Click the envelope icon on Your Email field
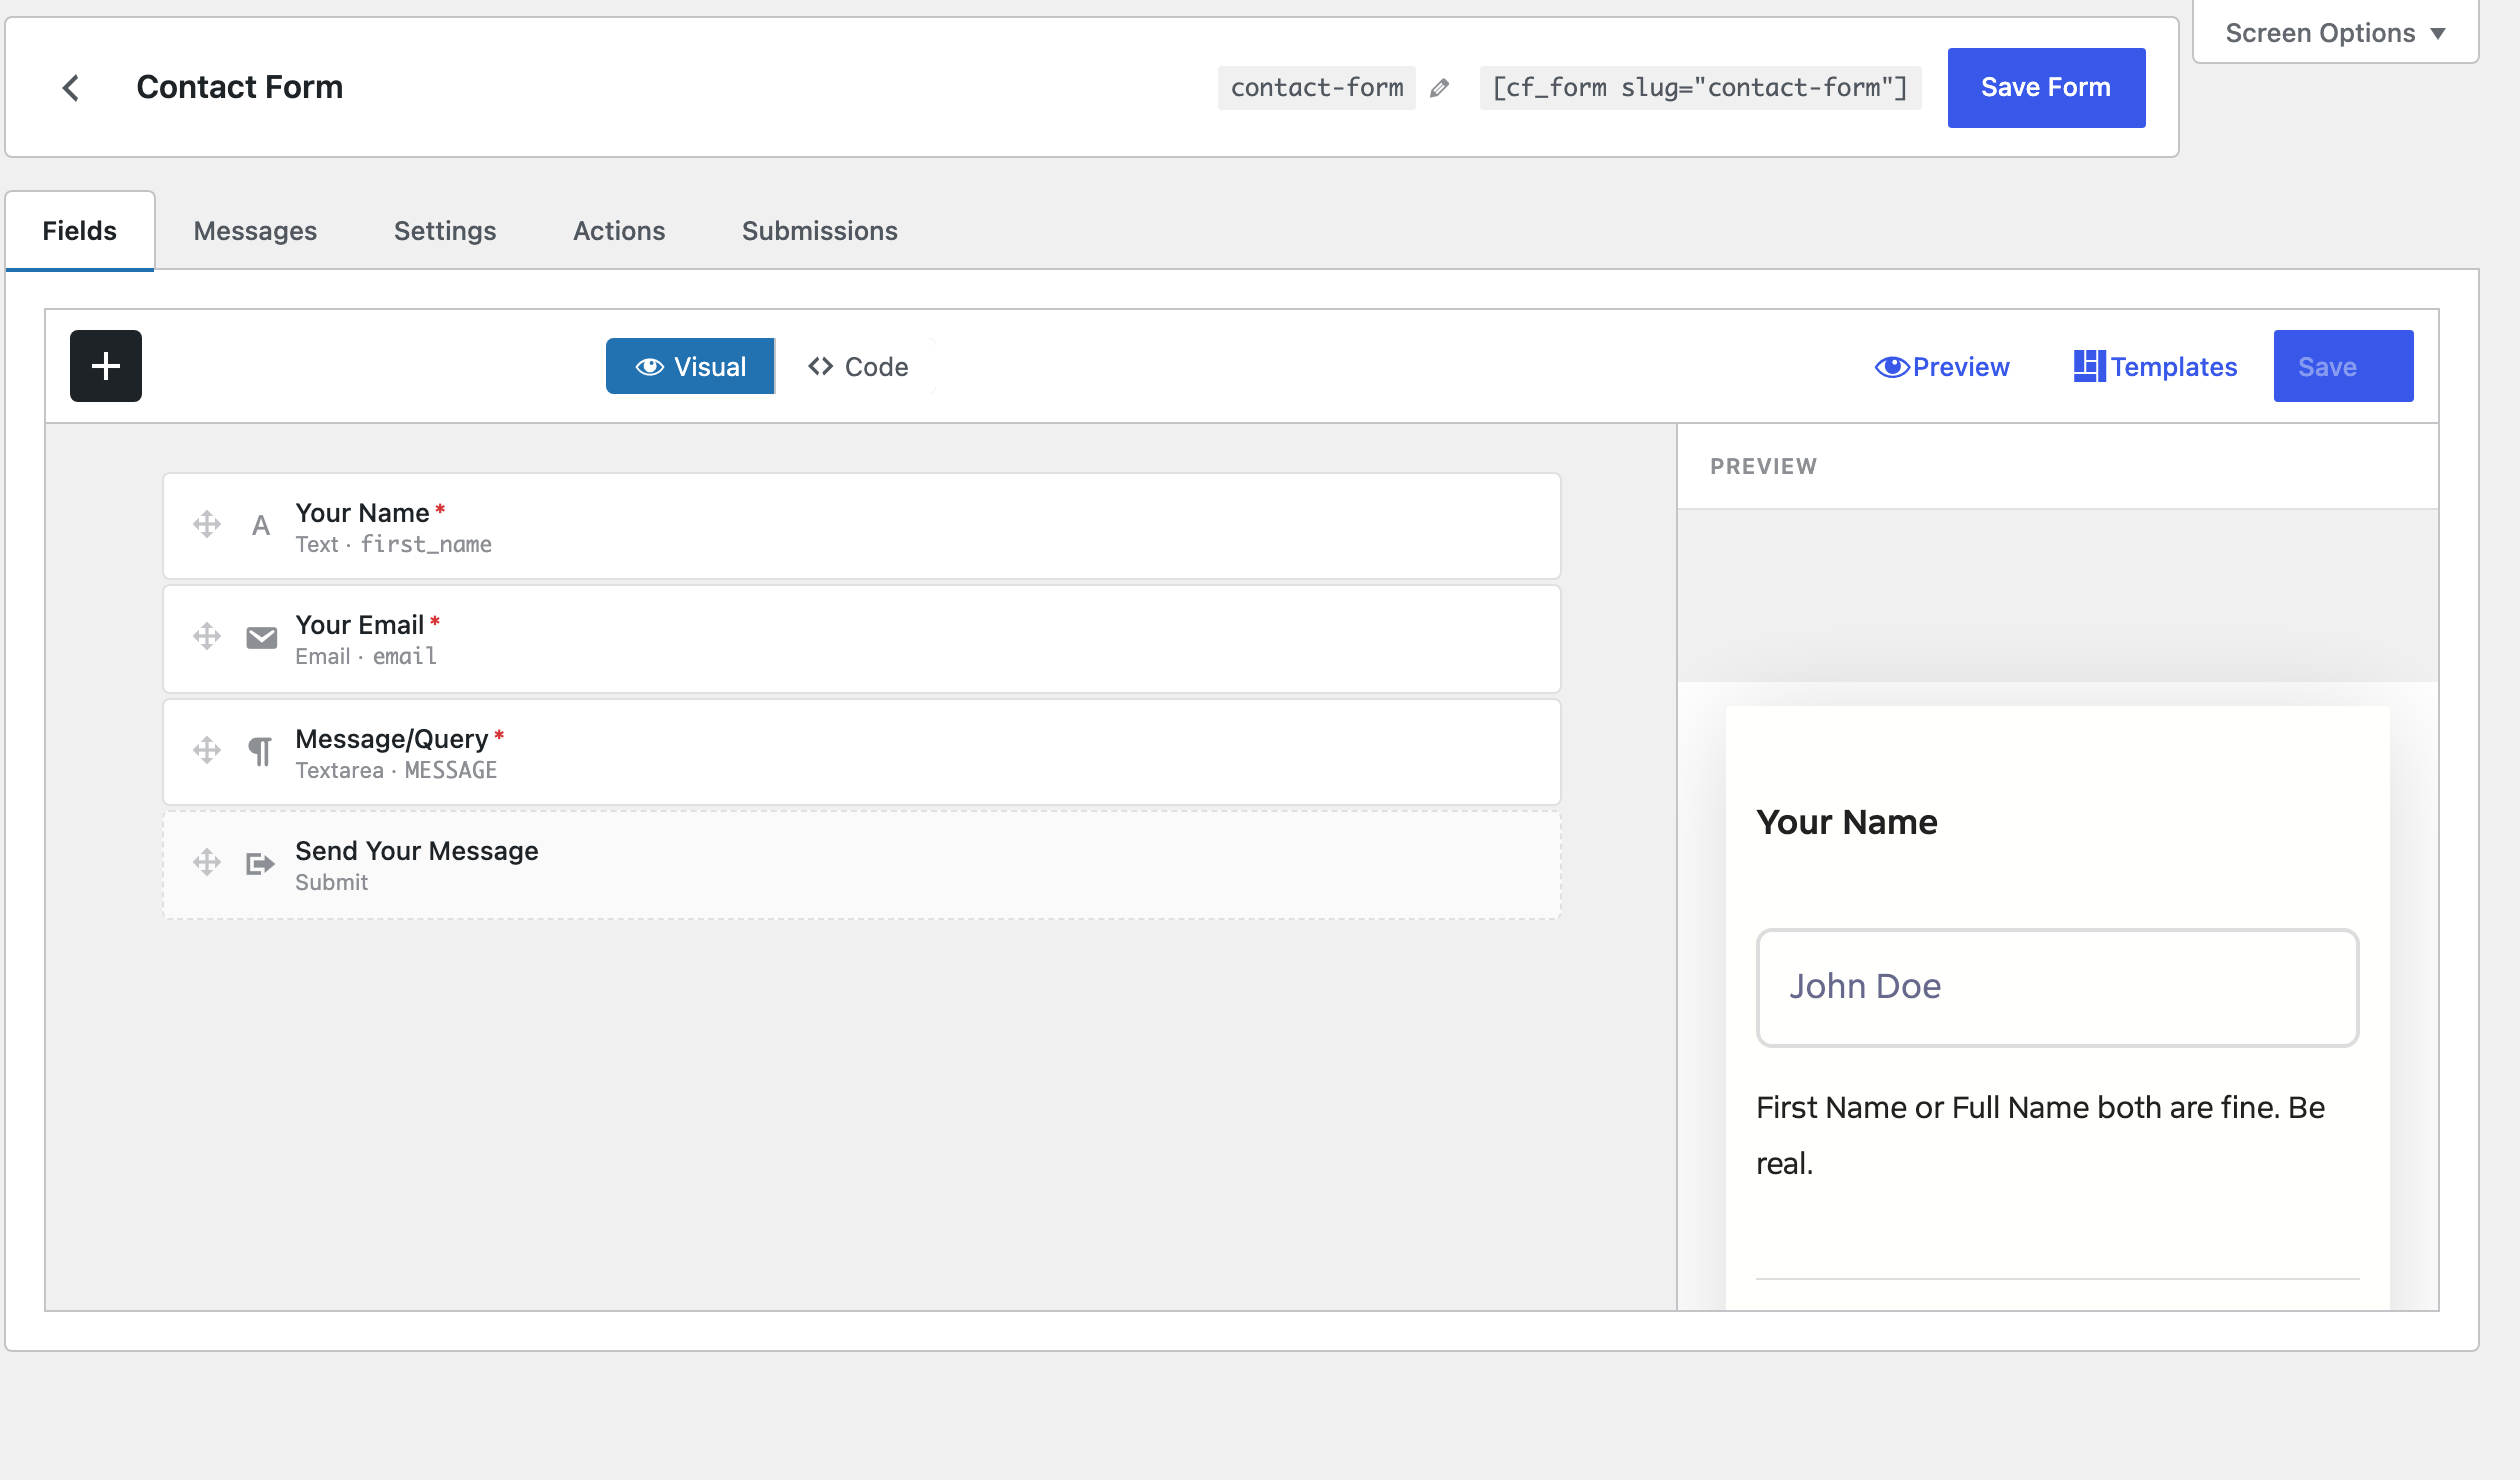 pos(260,637)
